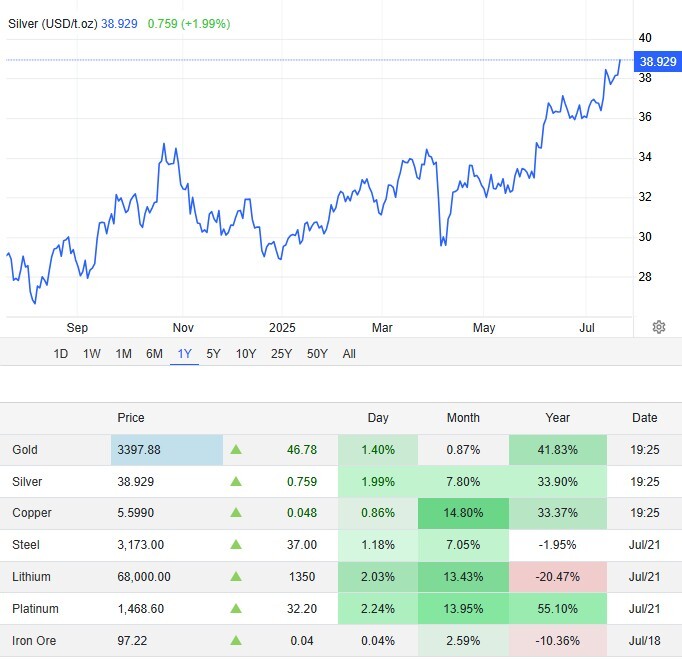682x659 pixels.
Task: Click the green up arrow in Lithium row
Action: click(x=236, y=577)
